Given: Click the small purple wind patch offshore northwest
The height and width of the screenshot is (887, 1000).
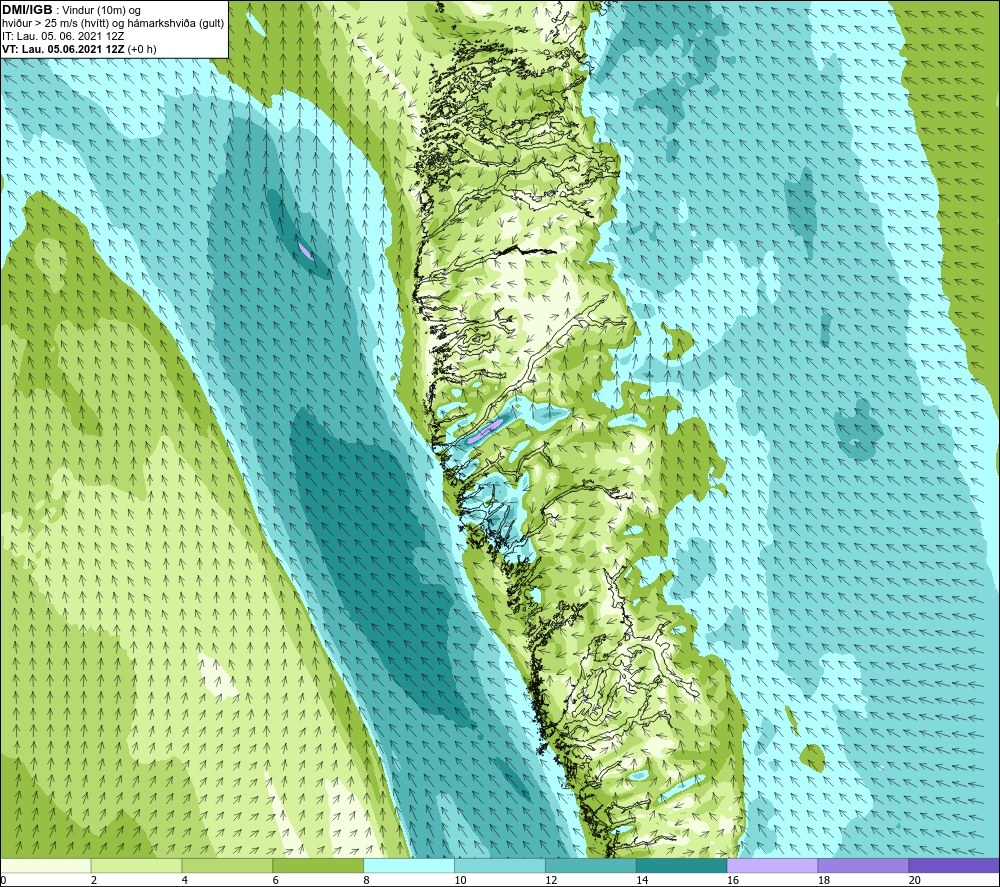Looking at the screenshot, I should click(x=305, y=251).
